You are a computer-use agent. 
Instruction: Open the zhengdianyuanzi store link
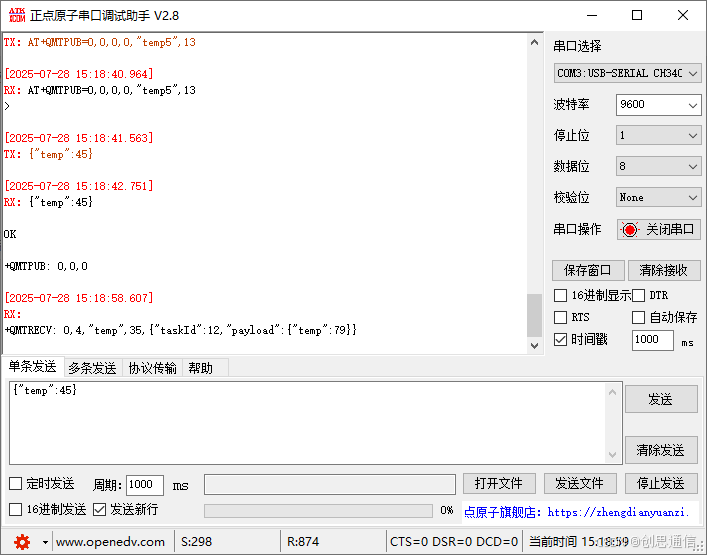[x=576, y=513]
